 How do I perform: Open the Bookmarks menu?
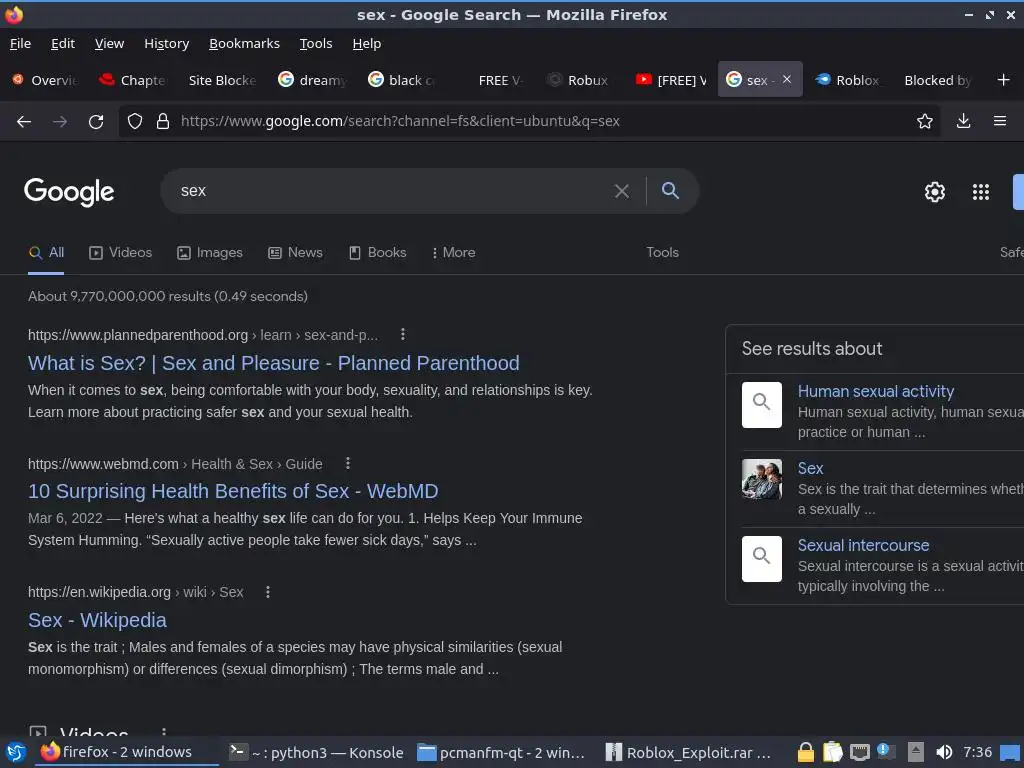244,44
